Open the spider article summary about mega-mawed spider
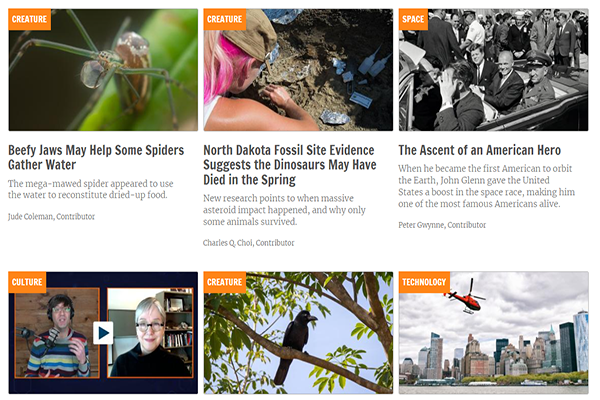 point(91,189)
